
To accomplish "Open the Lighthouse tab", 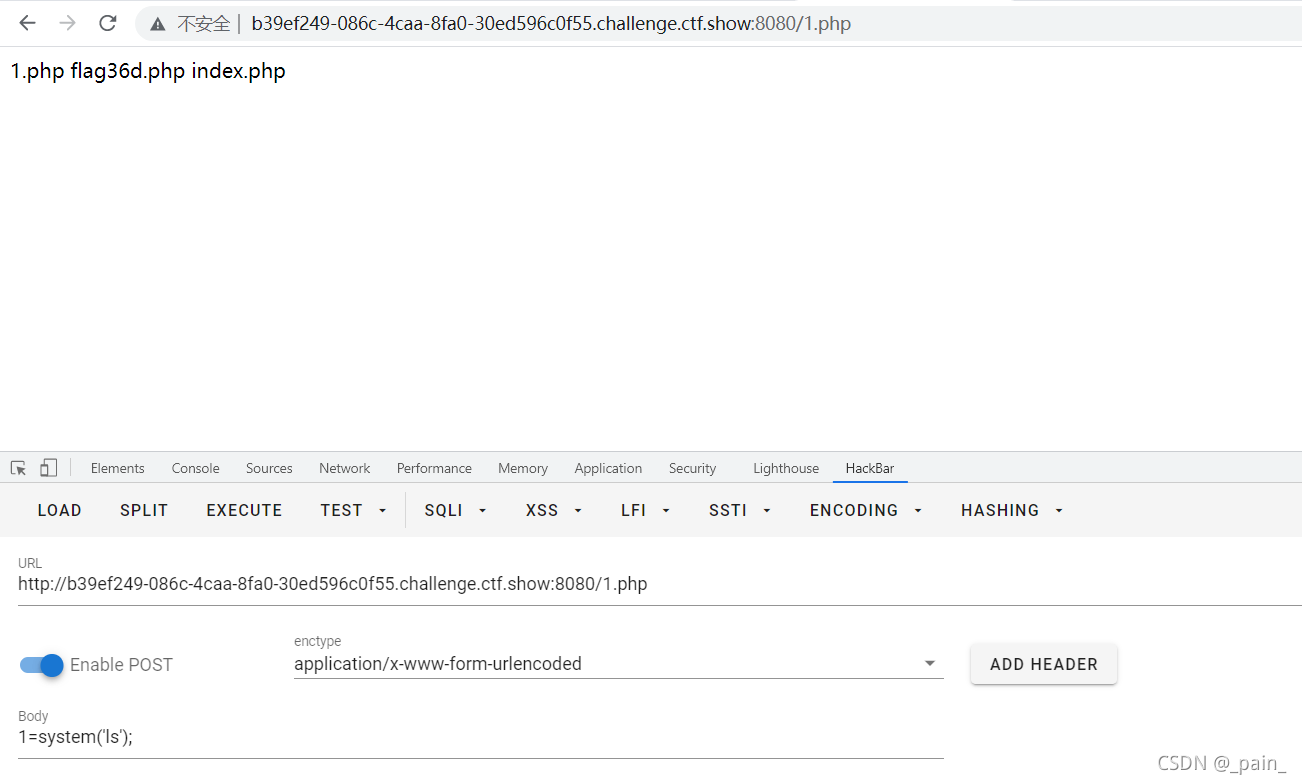I will [x=786, y=468].
